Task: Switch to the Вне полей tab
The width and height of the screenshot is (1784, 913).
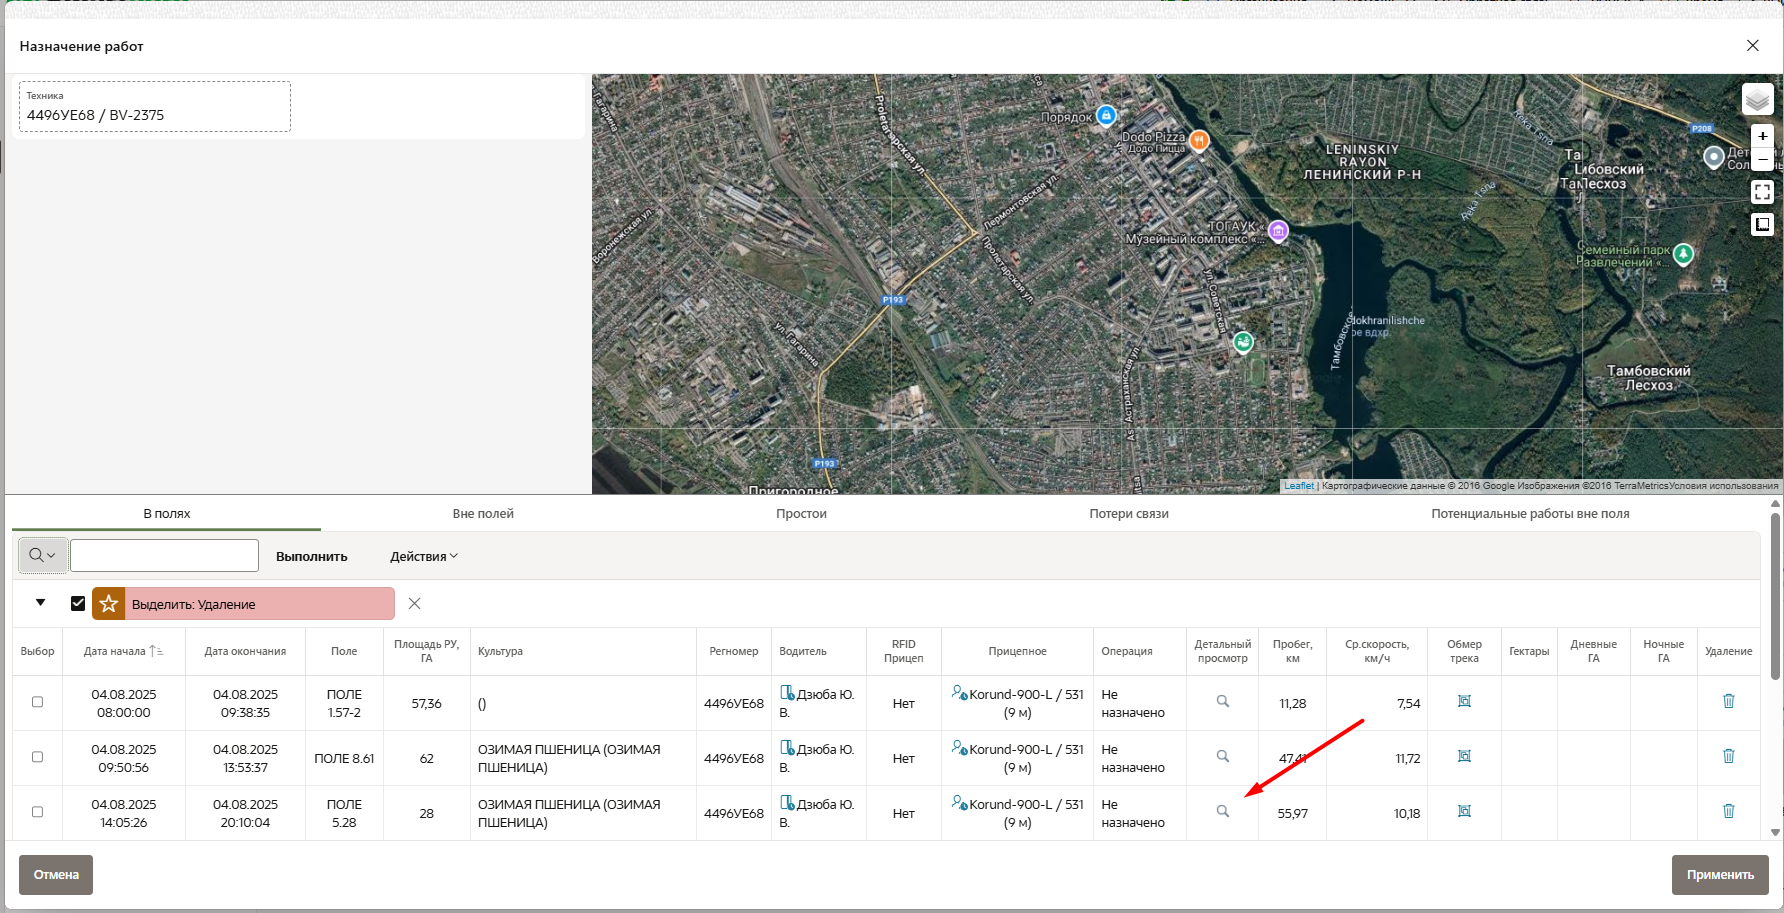Action: pos(483,514)
